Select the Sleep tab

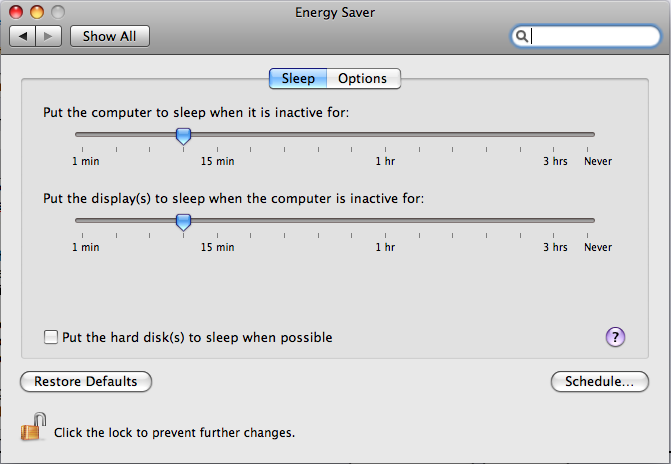298,79
